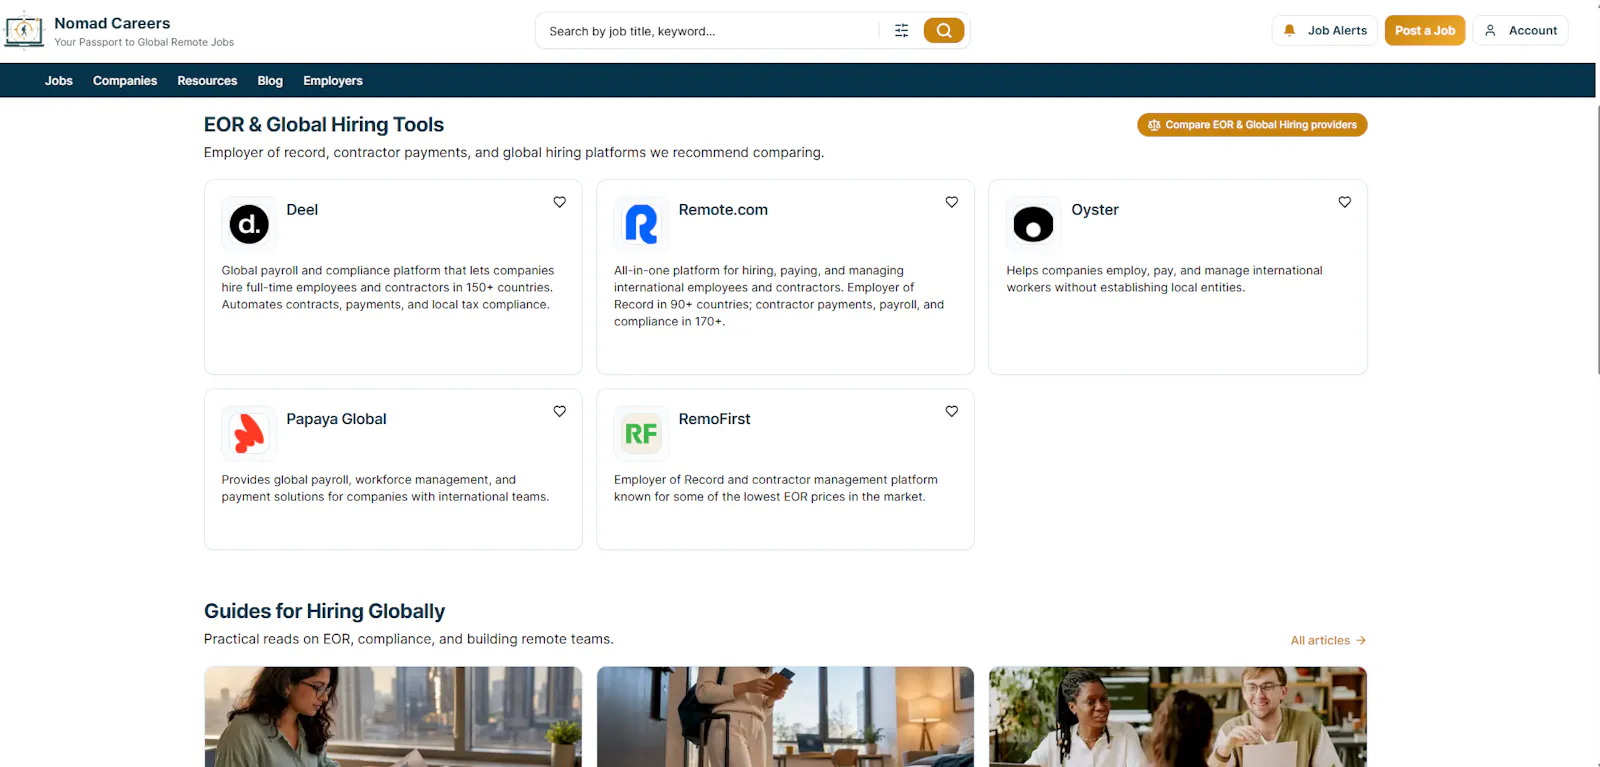The height and width of the screenshot is (767, 1600).
Task: Open the Jobs menu item
Action: point(59,81)
